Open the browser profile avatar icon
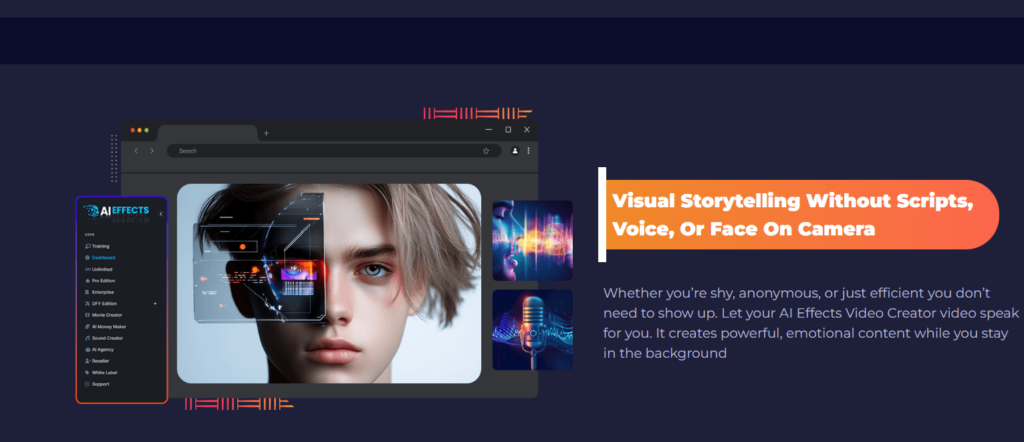This screenshot has width=1024, height=442. [x=515, y=151]
